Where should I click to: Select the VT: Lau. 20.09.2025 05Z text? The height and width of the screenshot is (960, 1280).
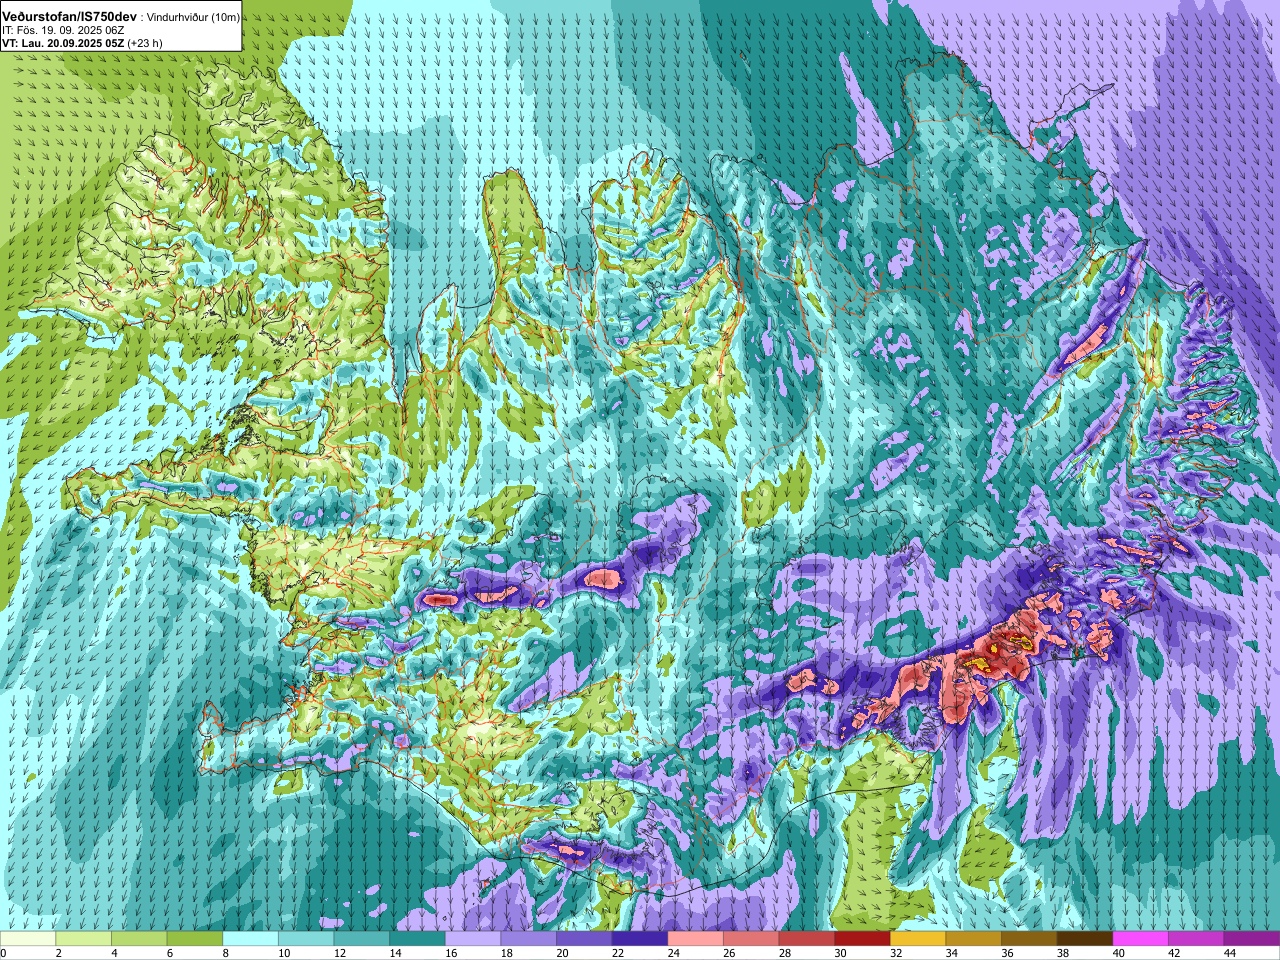(x=63, y=43)
